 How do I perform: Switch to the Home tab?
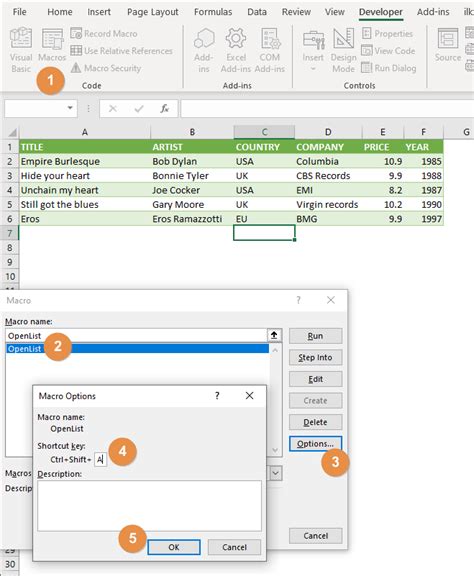[60, 12]
